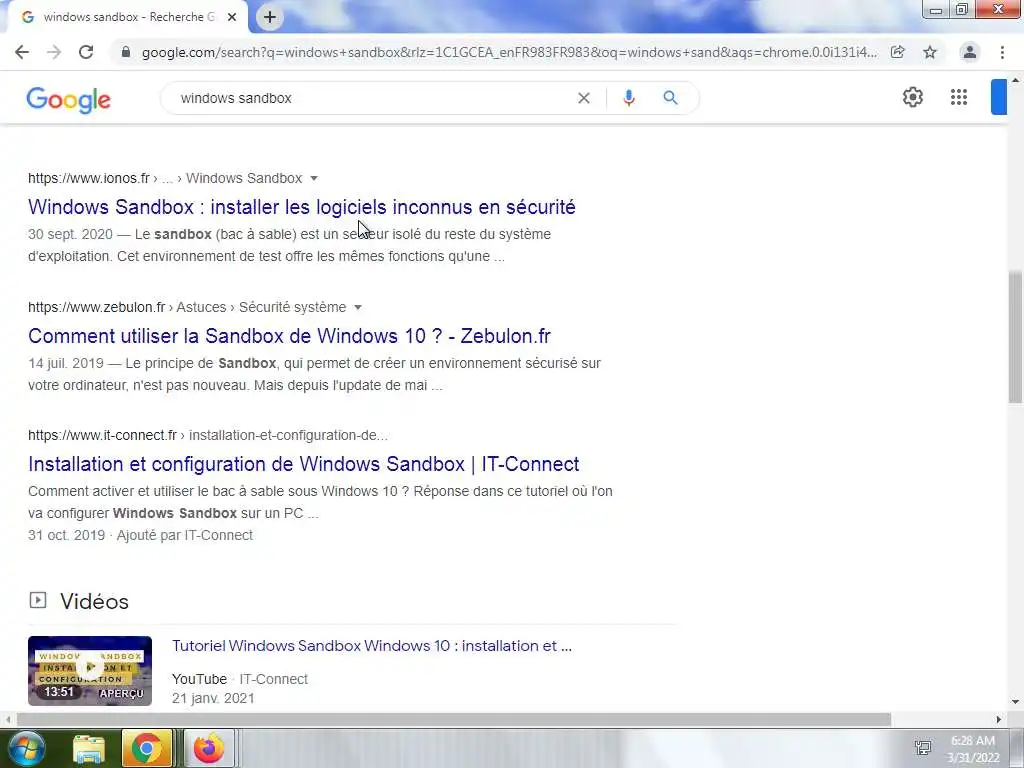Click the Vidéos section heading
1024x768 pixels.
pyautogui.click(x=94, y=601)
